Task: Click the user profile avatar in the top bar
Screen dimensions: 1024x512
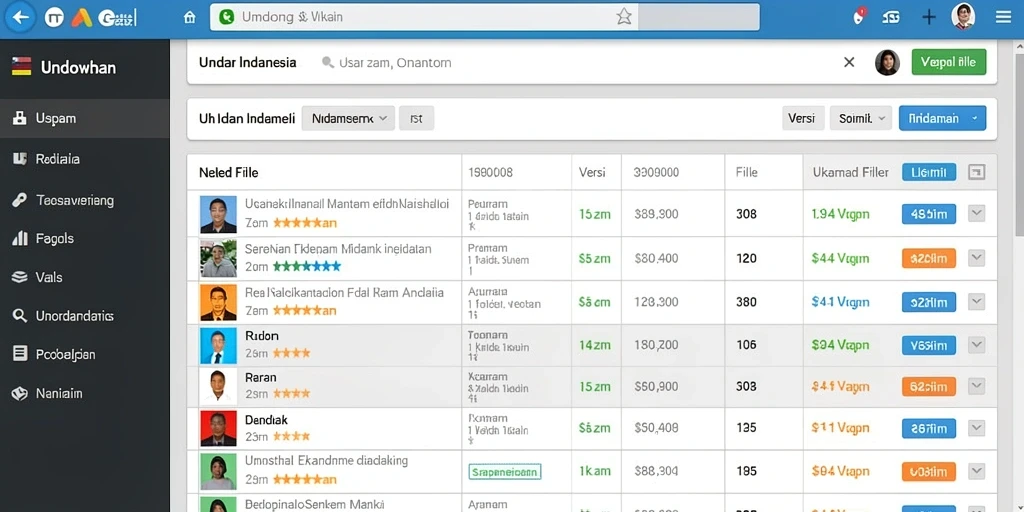Action: click(x=963, y=16)
